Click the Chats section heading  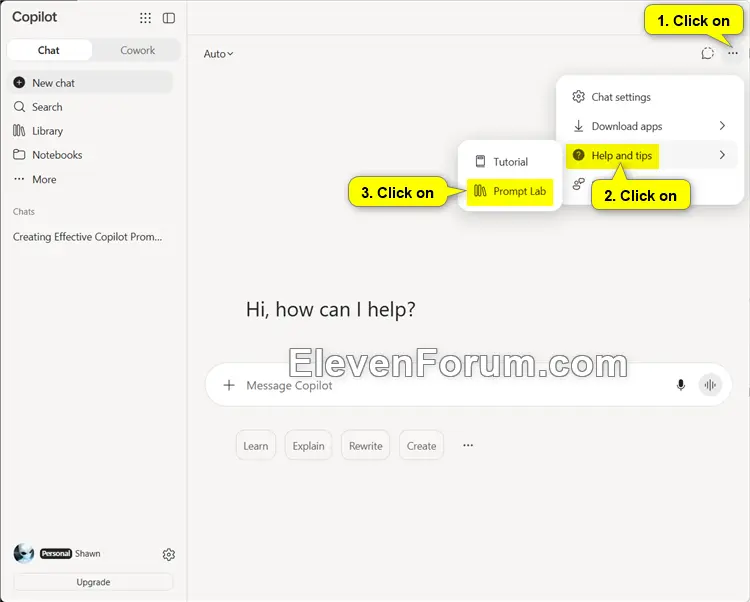tap(24, 211)
